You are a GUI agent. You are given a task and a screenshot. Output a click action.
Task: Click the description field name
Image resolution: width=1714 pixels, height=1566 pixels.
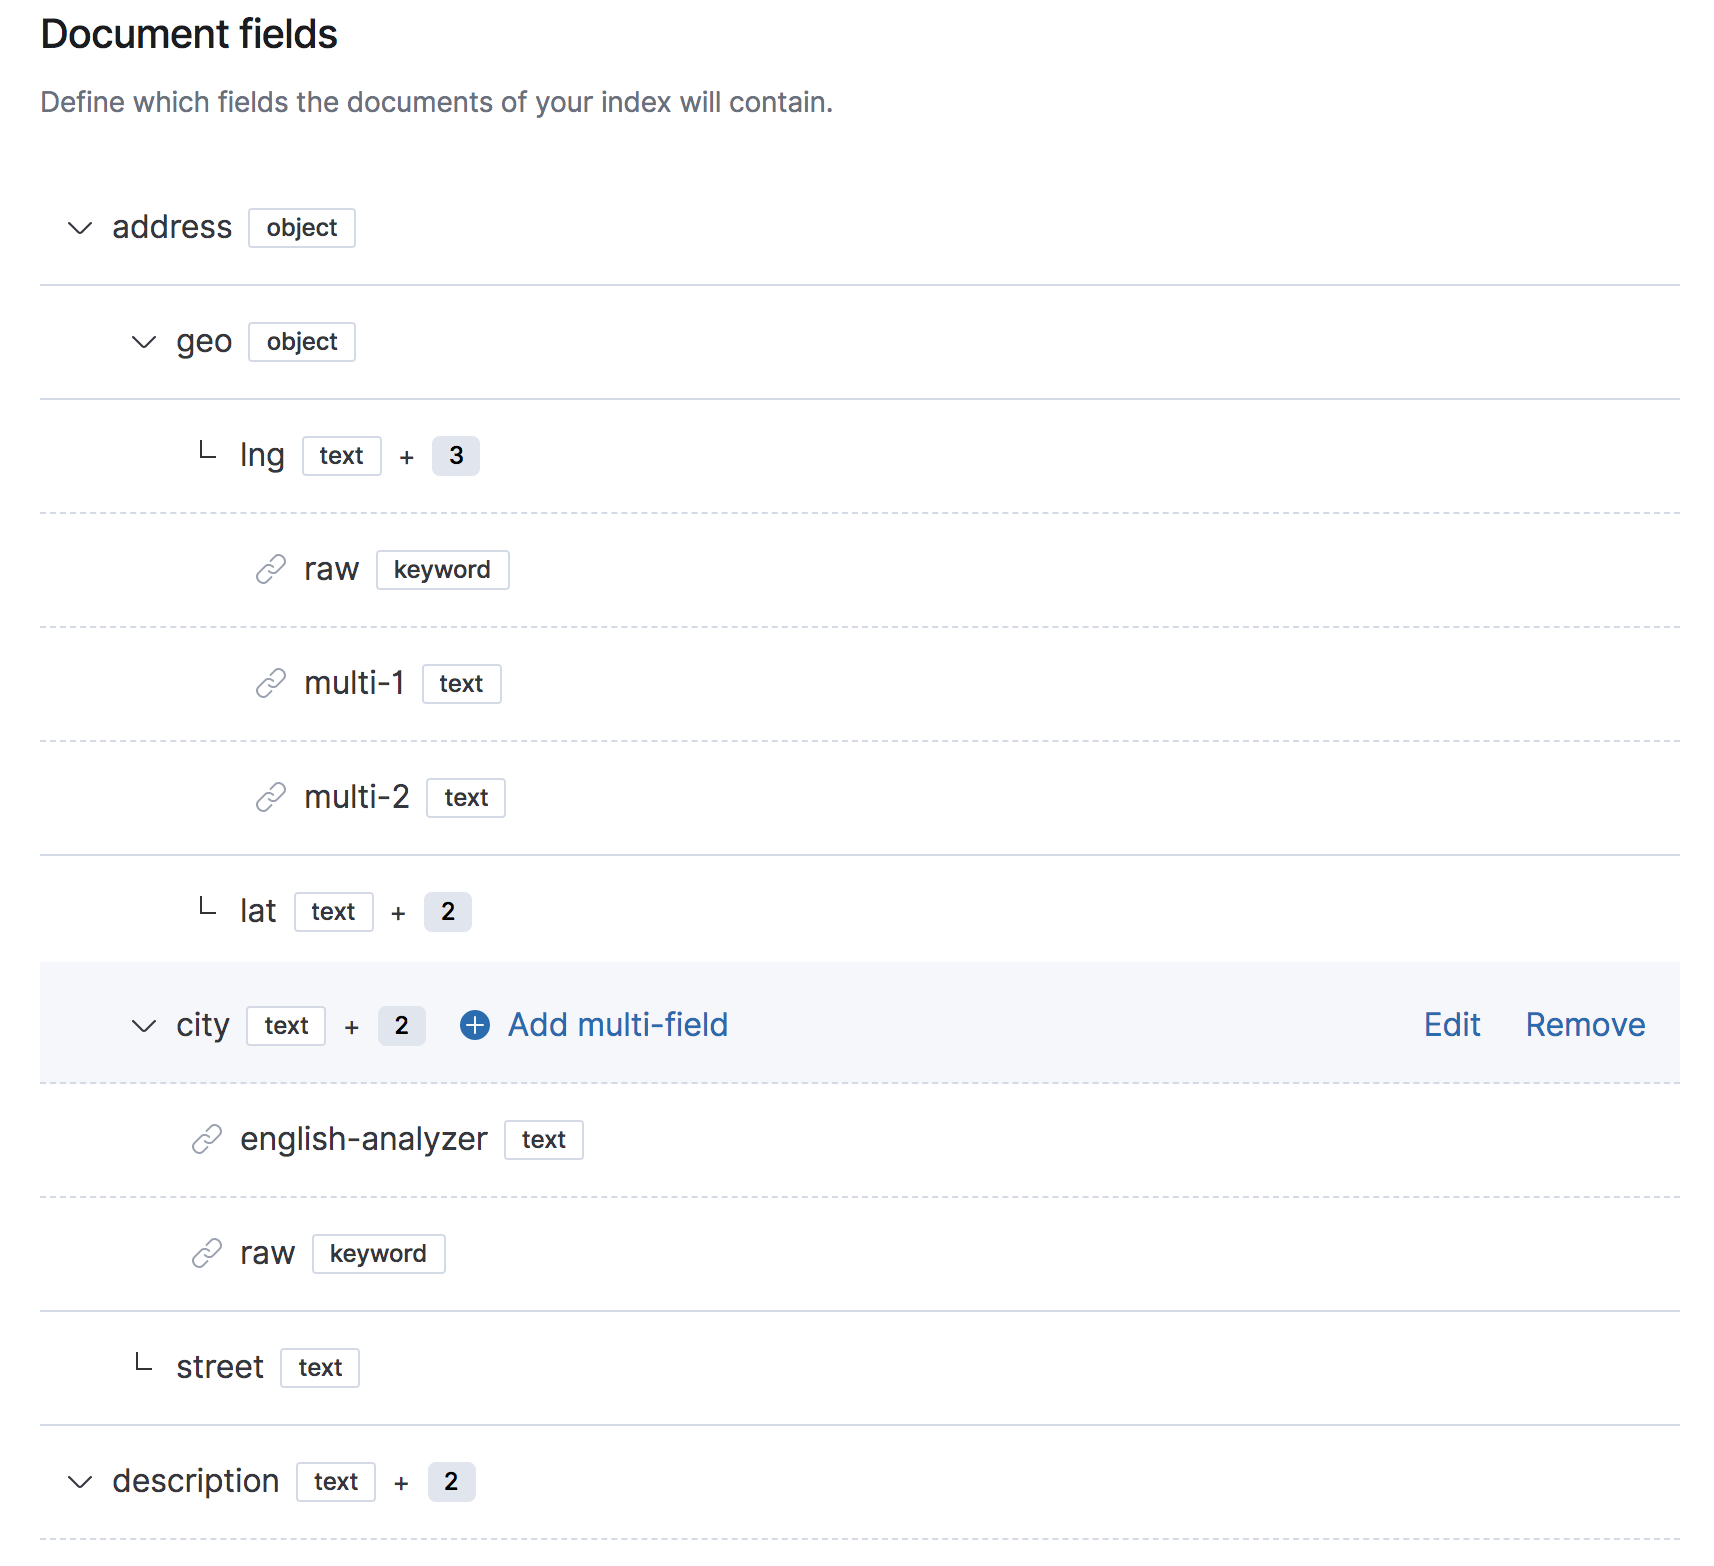pos(196,1482)
